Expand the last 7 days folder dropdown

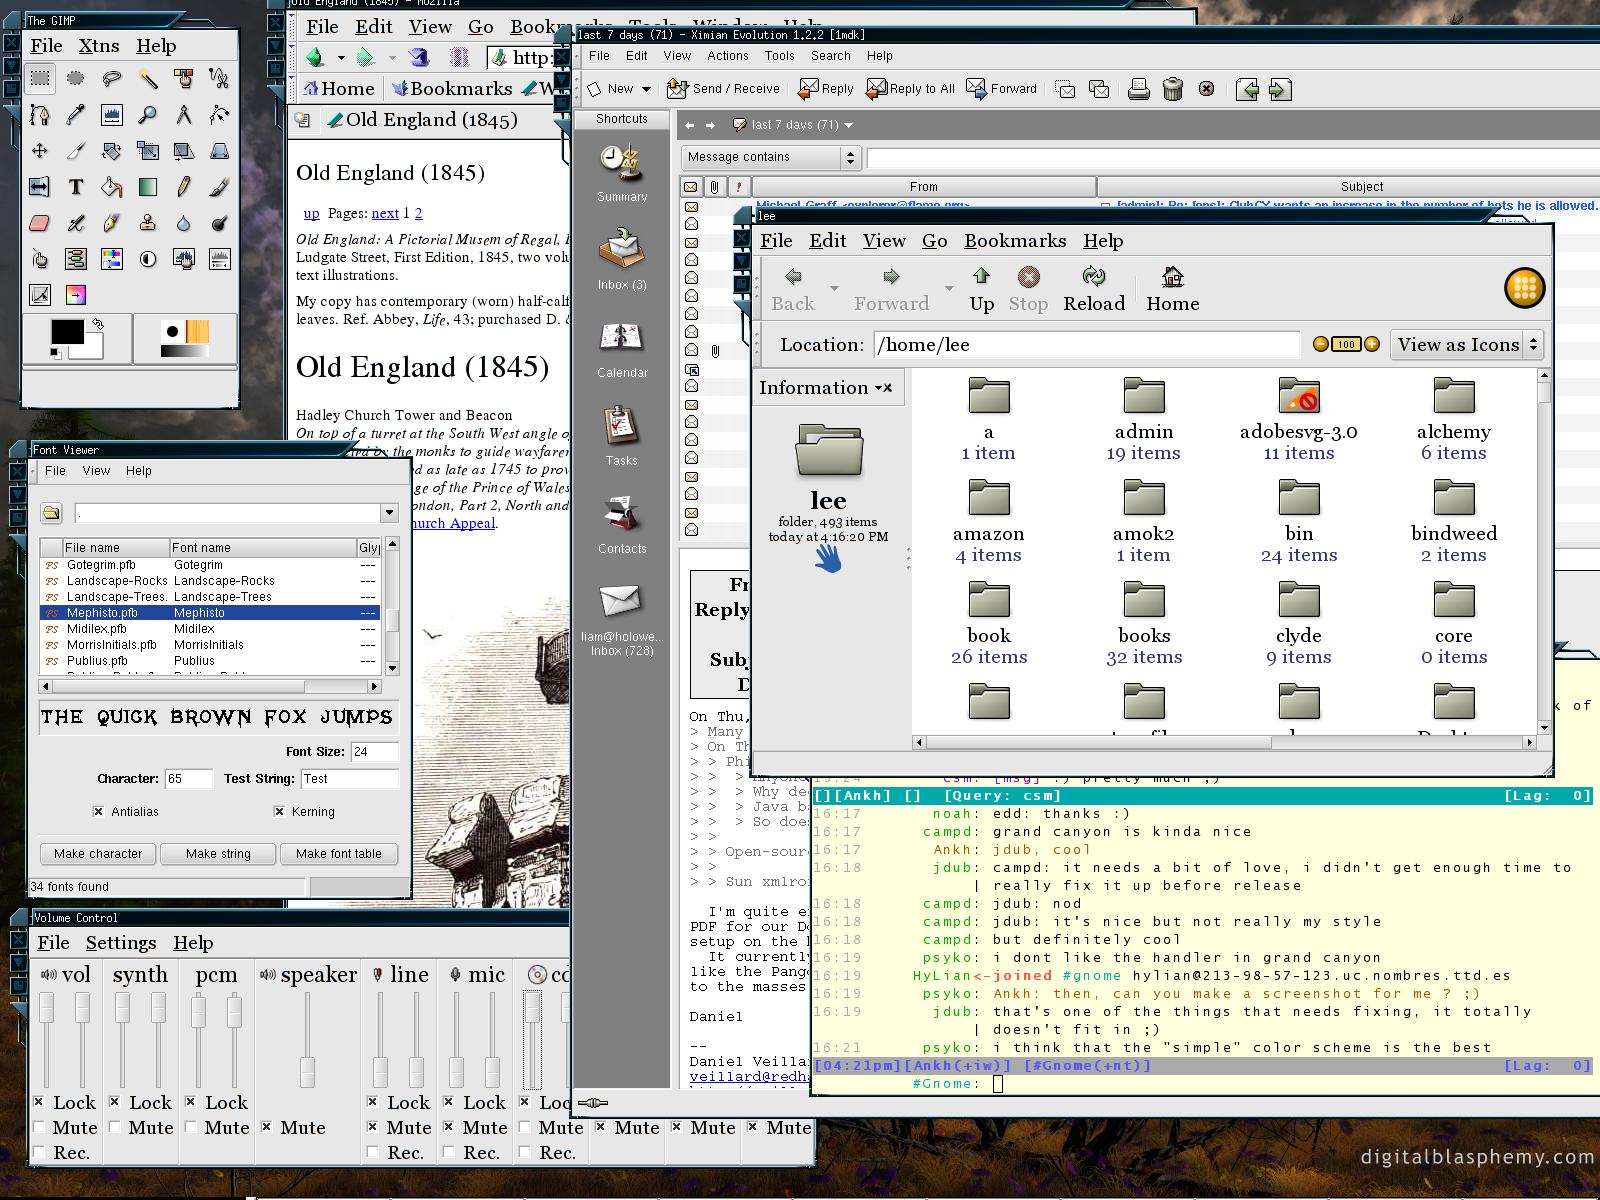click(848, 125)
